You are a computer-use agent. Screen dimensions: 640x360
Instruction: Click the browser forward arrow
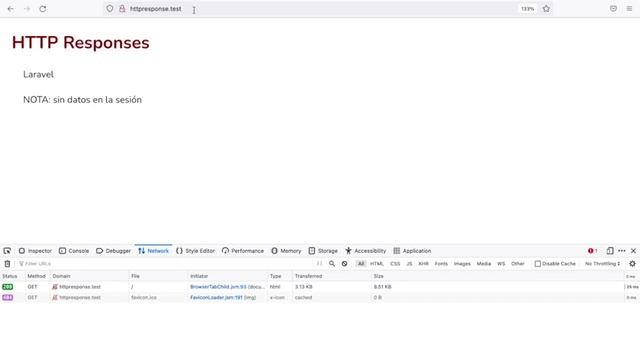click(x=27, y=9)
